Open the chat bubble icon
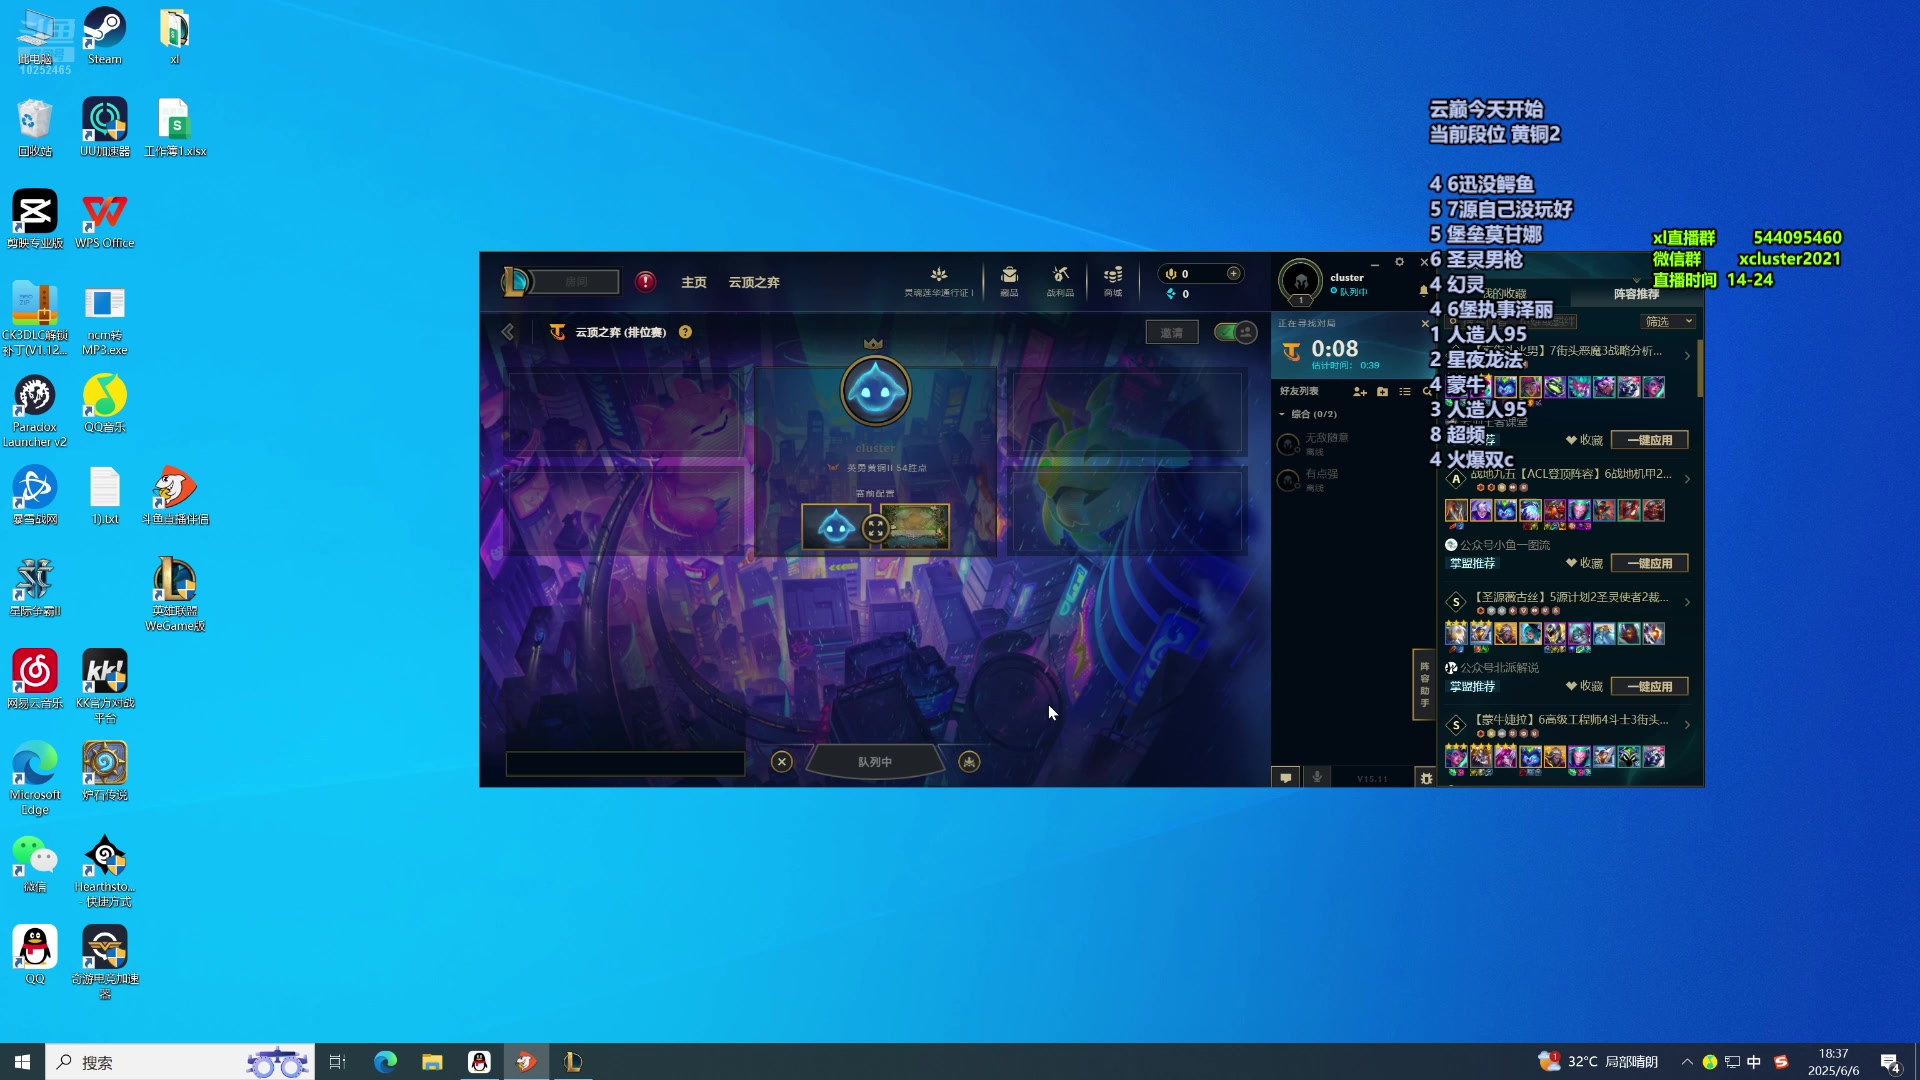The height and width of the screenshot is (1080, 1920). click(x=1286, y=777)
